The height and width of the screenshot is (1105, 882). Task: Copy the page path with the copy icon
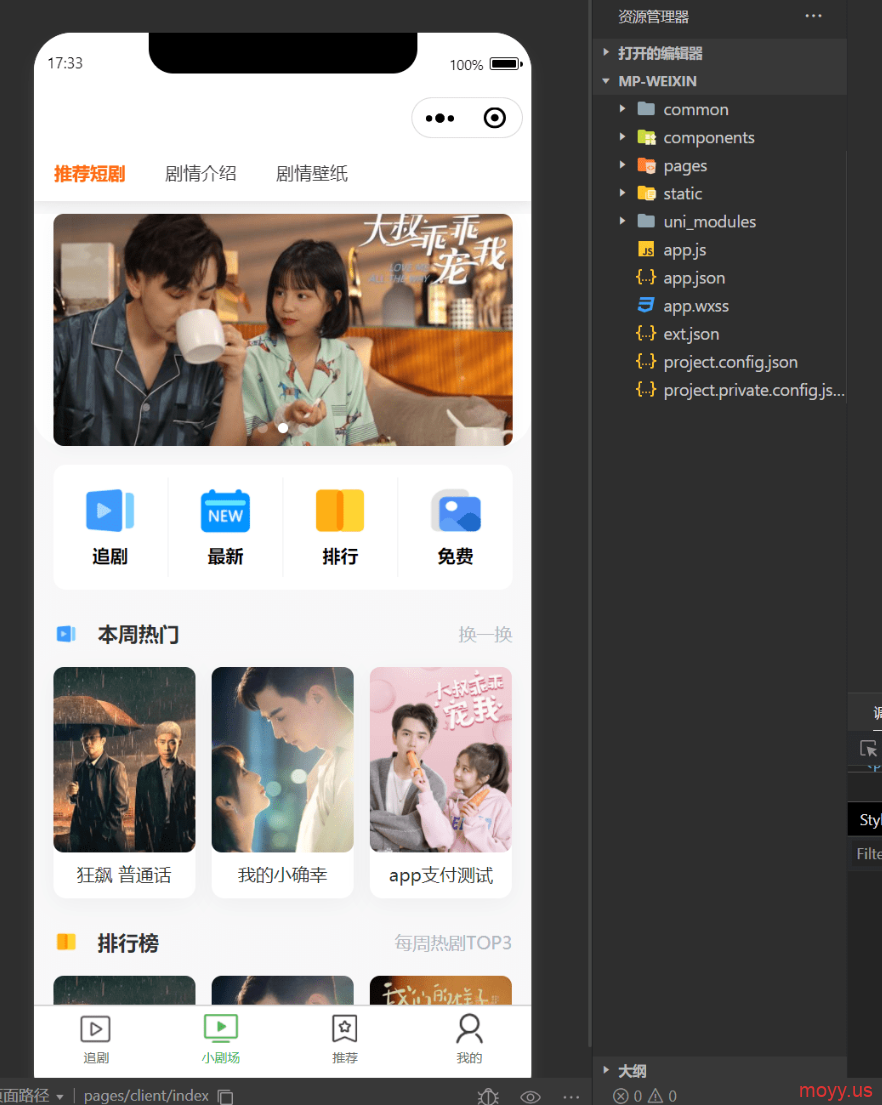tap(225, 1097)
